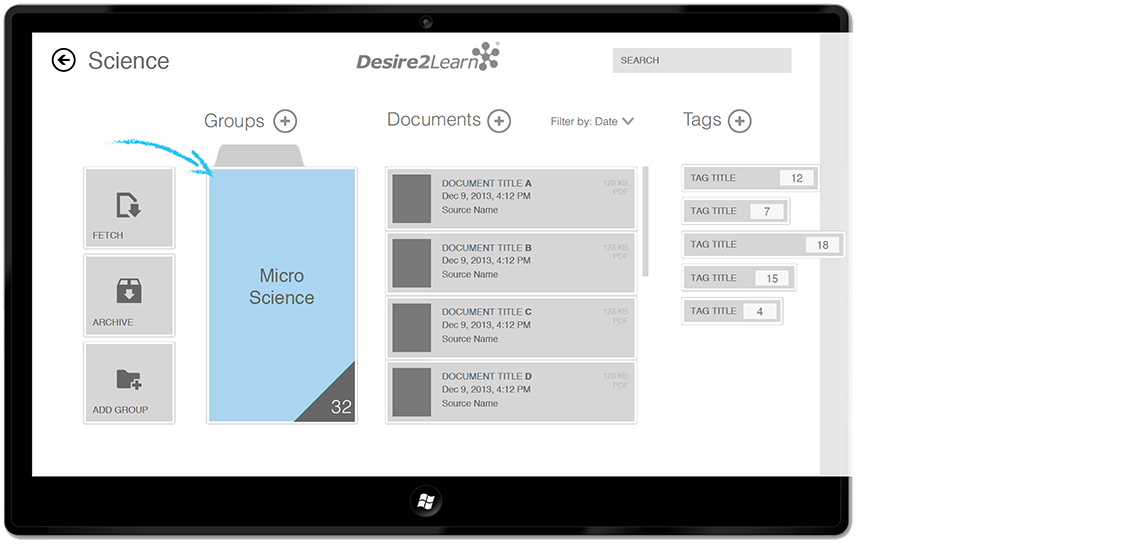Add a new document with plus icon
The image size is (1143, 545).
[499, 121]
